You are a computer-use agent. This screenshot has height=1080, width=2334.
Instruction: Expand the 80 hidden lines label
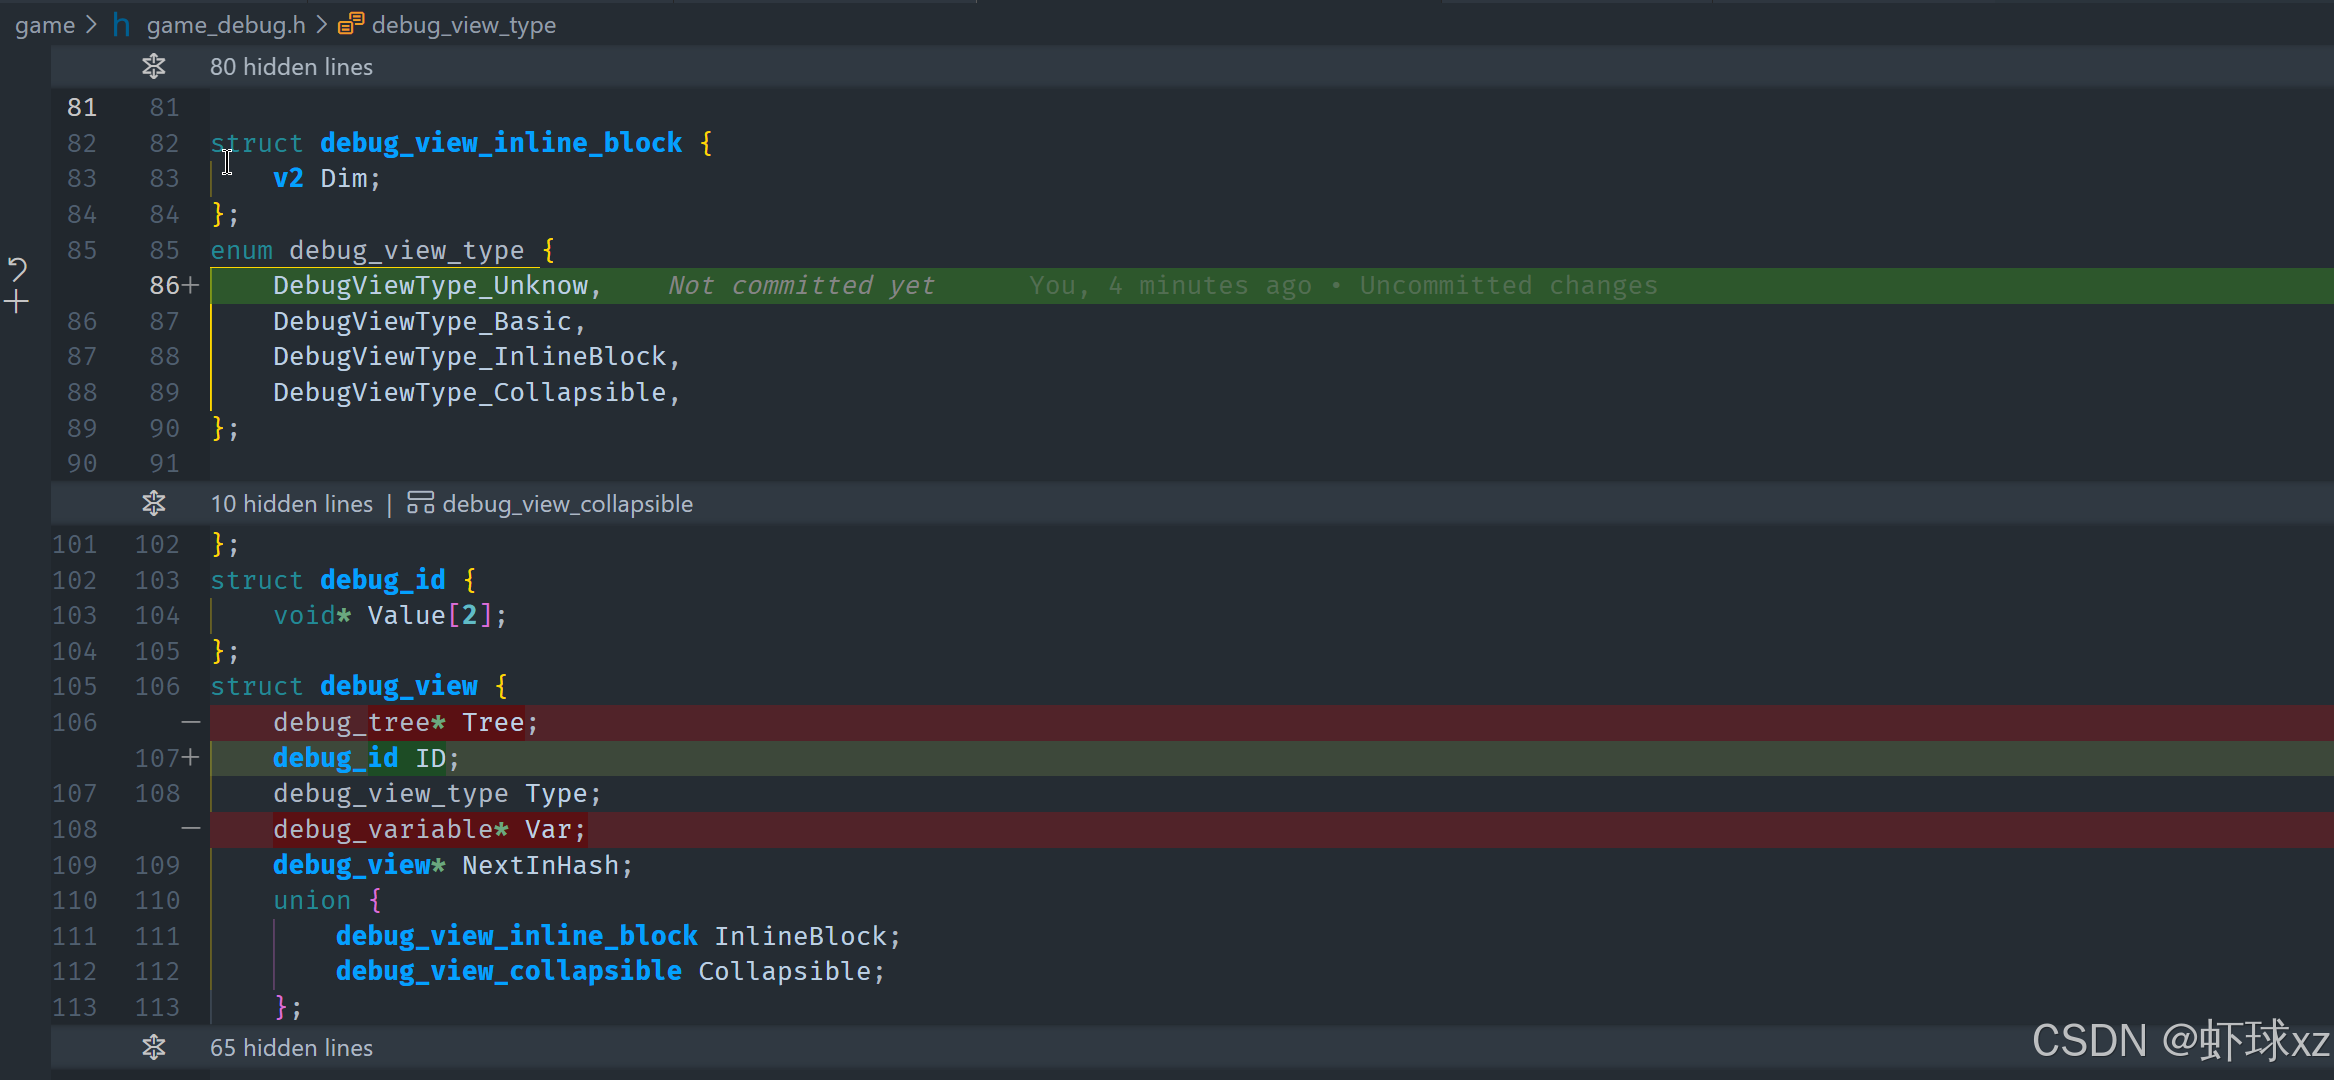pos(291,67)
